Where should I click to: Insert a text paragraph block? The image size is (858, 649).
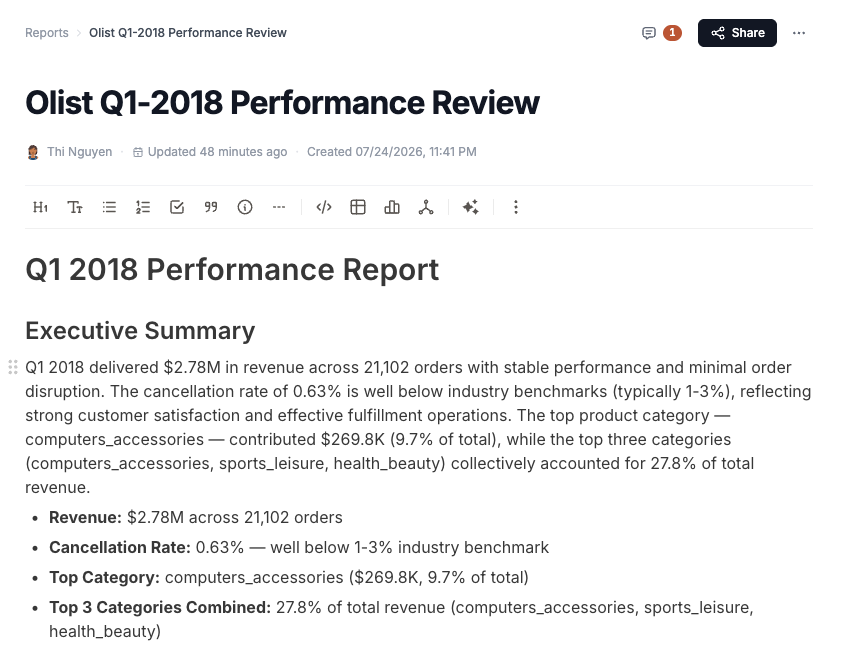click(75, 207)
